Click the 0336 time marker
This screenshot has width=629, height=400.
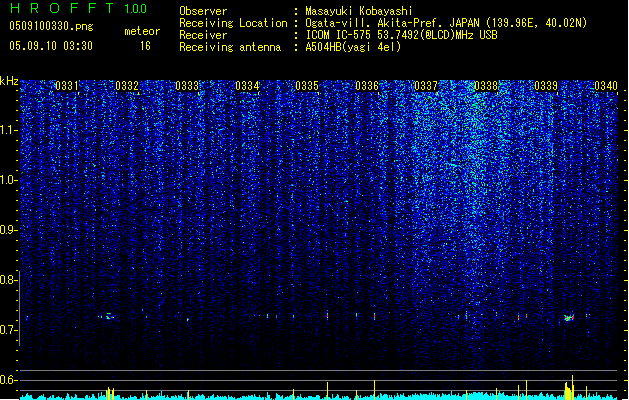(x=367, y=86)
